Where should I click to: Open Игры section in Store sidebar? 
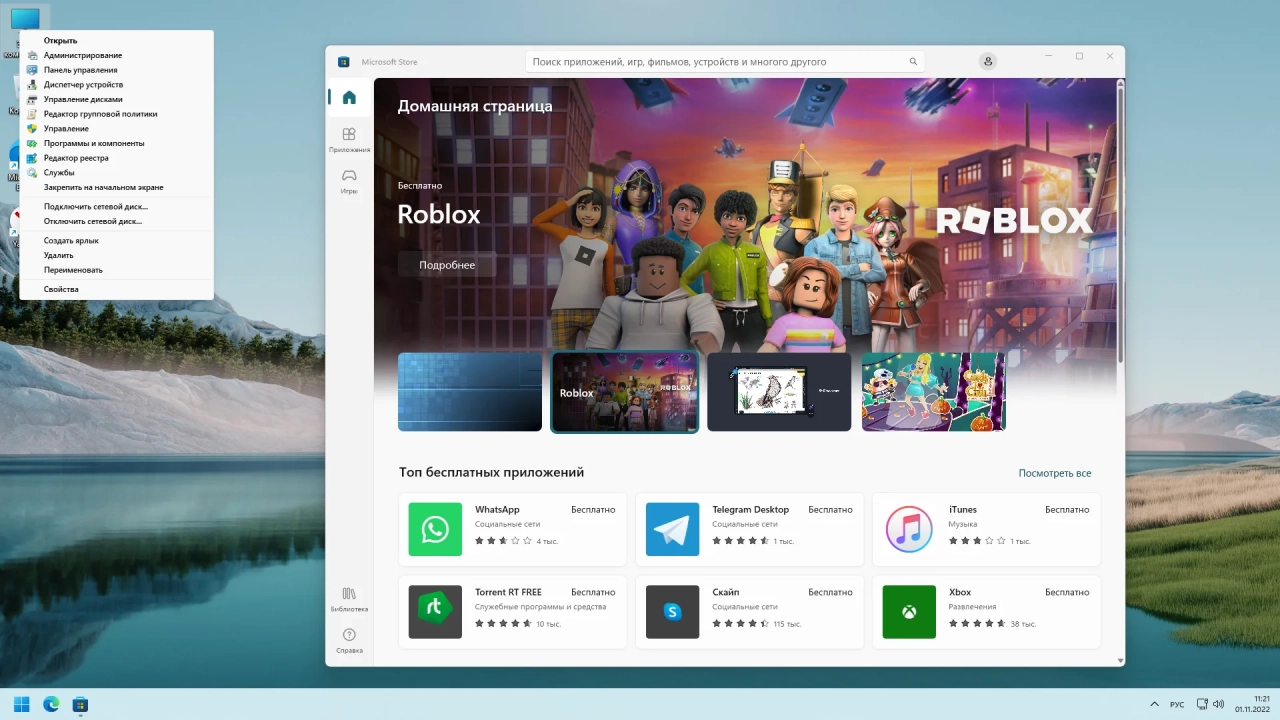click(349, 181)
